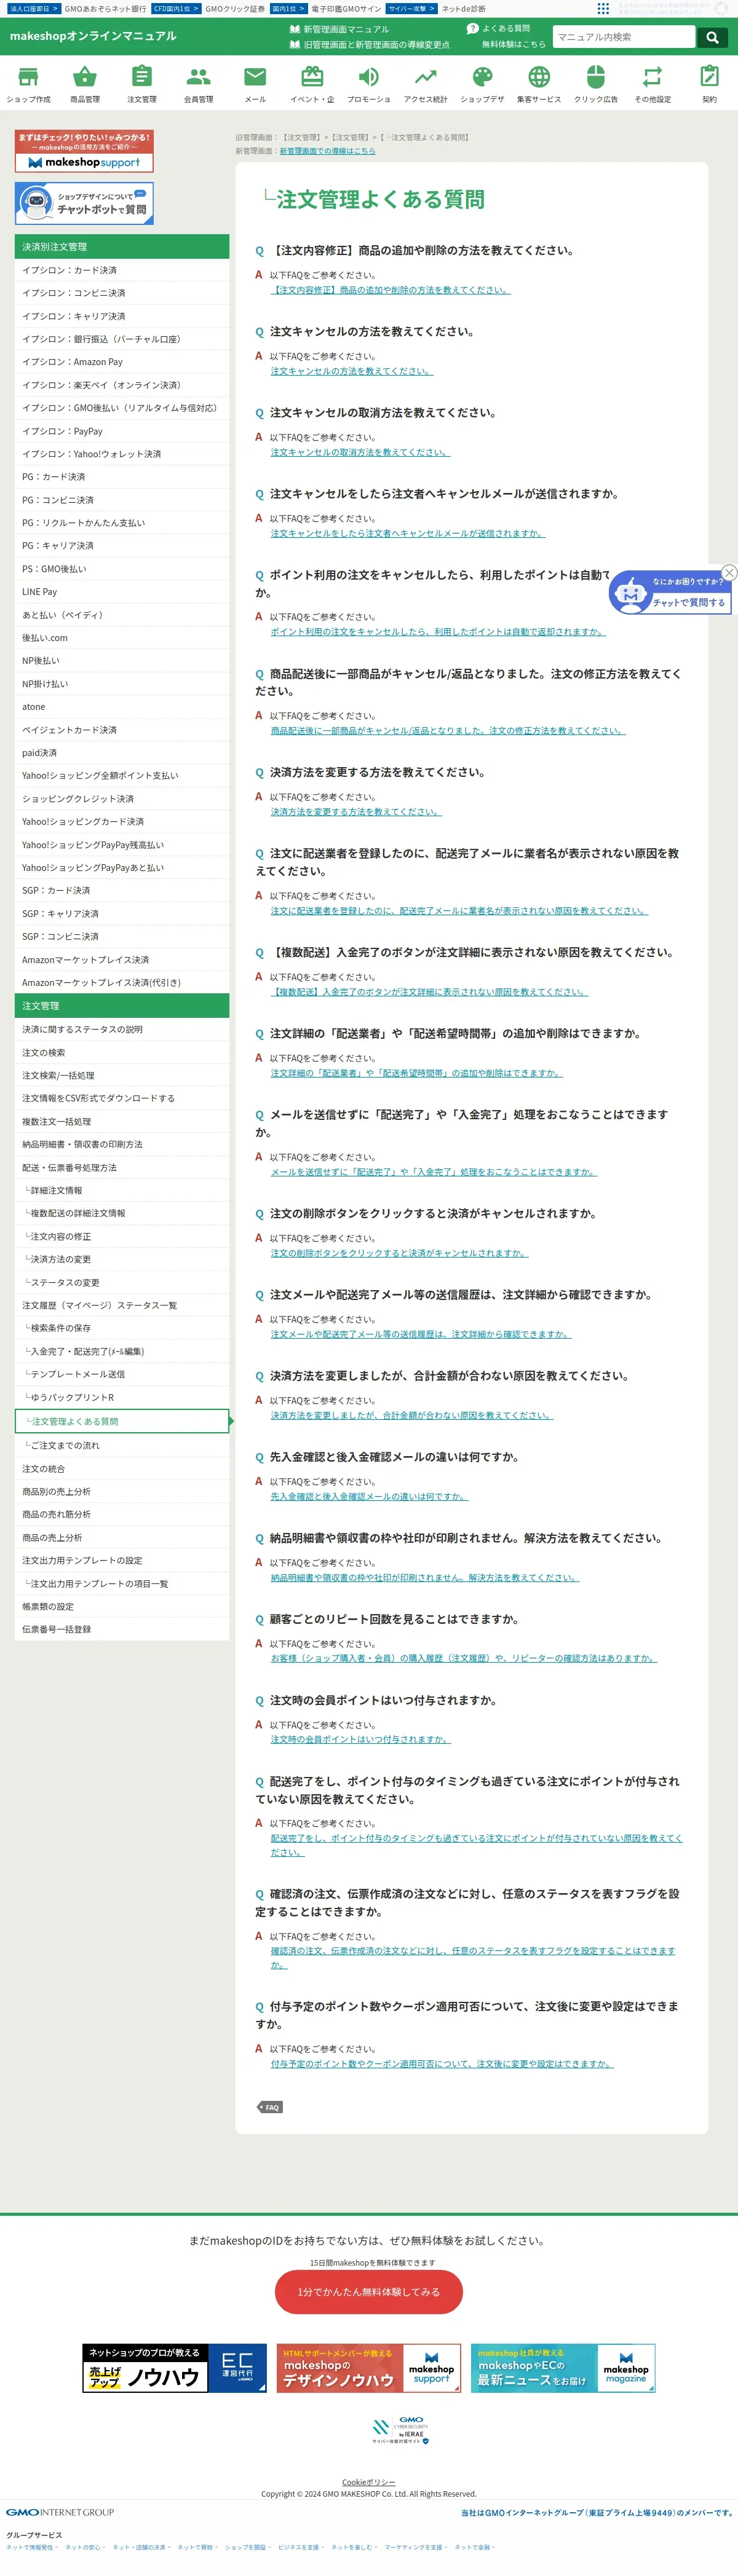
Task: Open the ショップデザ palette icon
Action: click(482, 76)
